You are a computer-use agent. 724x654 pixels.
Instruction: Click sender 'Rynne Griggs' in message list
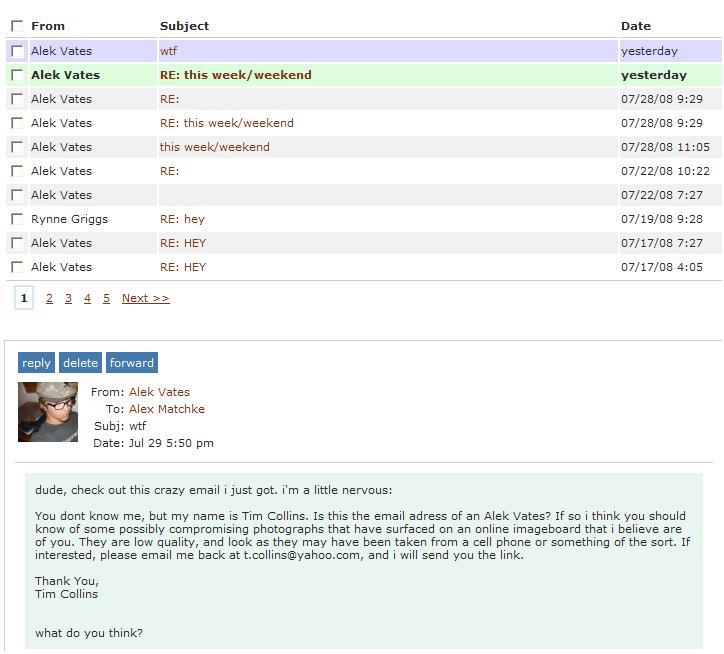(x=69, y=219)
